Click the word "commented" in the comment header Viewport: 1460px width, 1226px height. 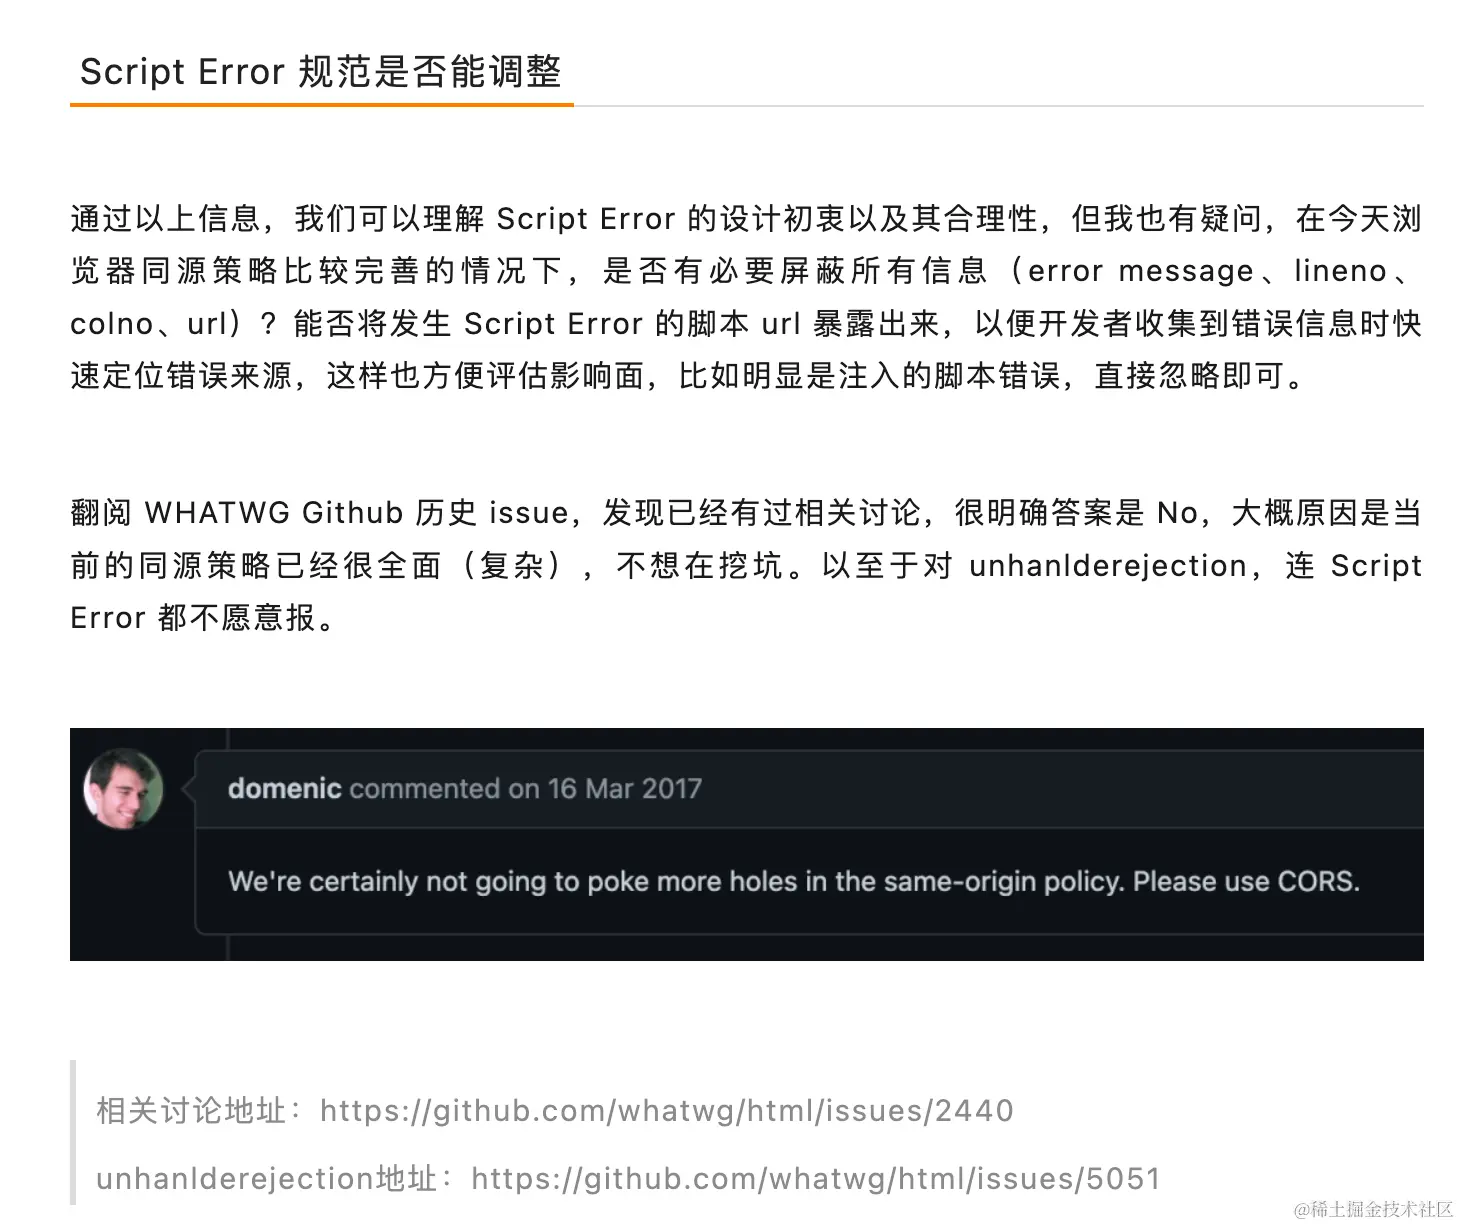click(425, 788)
